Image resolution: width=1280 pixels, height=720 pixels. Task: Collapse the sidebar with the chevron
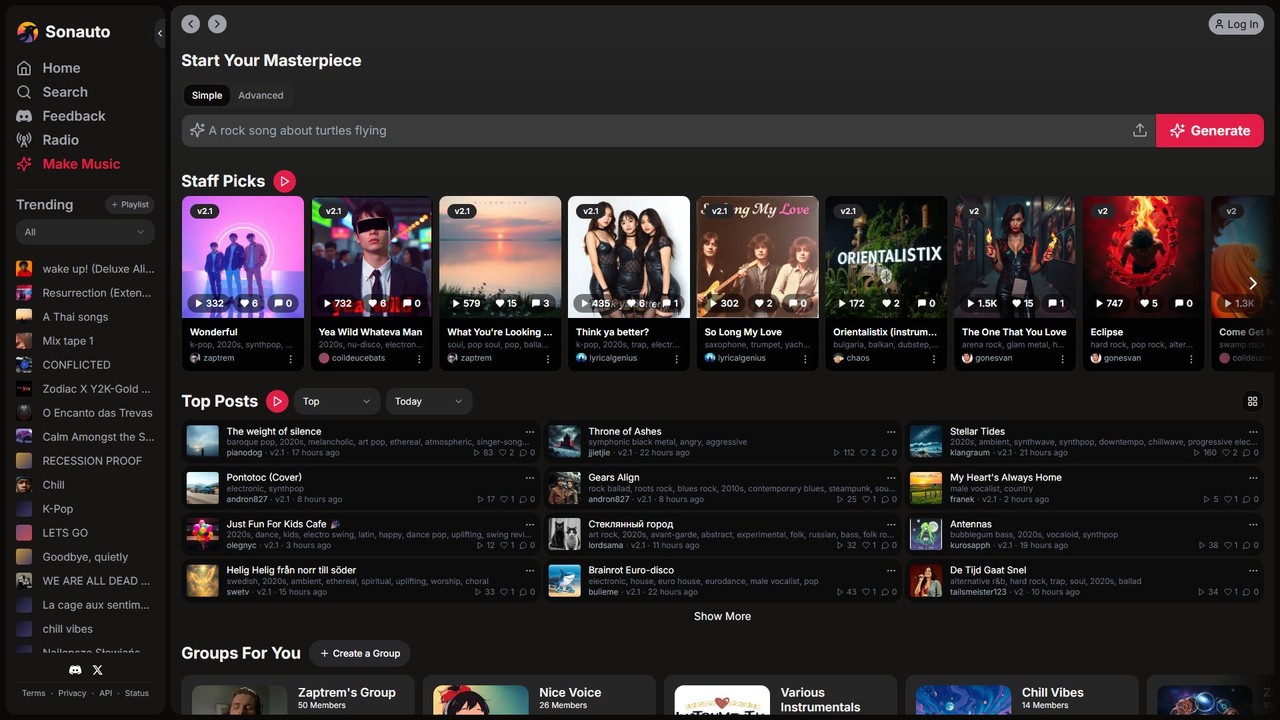(x=160, y=33)
